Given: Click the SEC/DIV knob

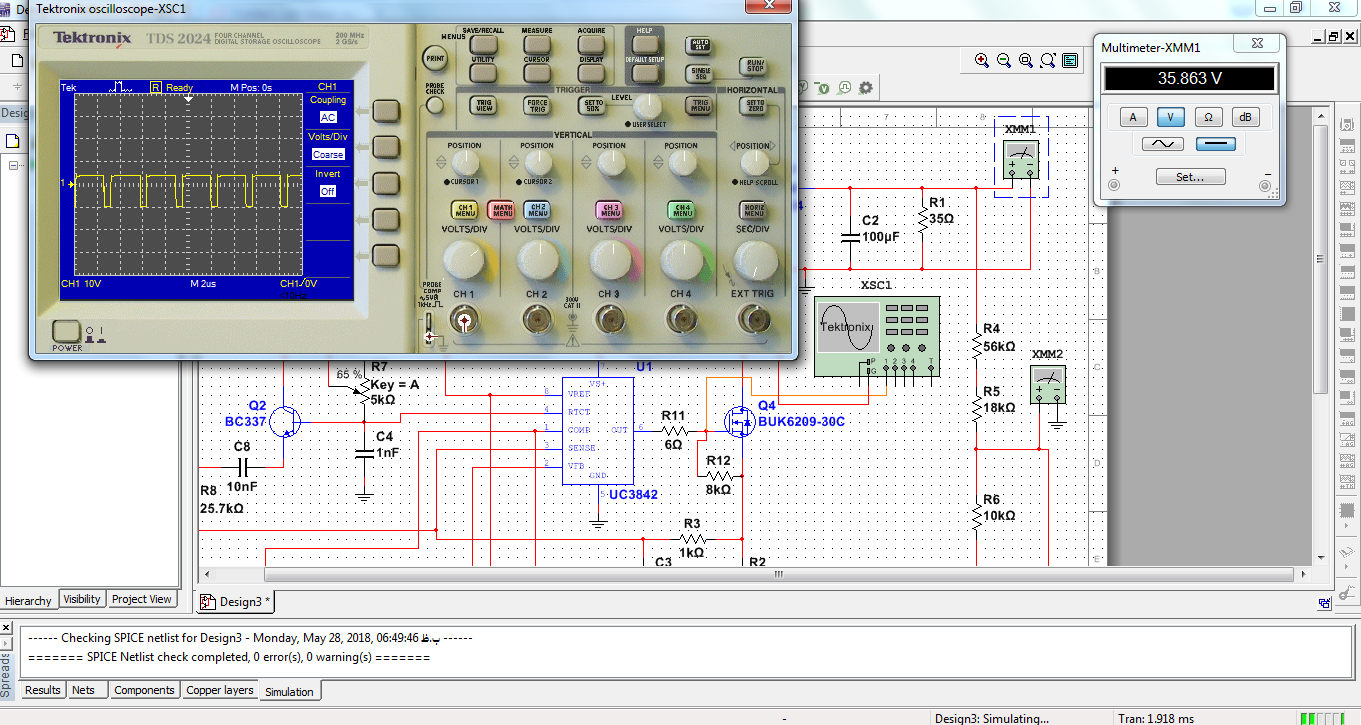Looking at the screenshot, I should point(755,260).
